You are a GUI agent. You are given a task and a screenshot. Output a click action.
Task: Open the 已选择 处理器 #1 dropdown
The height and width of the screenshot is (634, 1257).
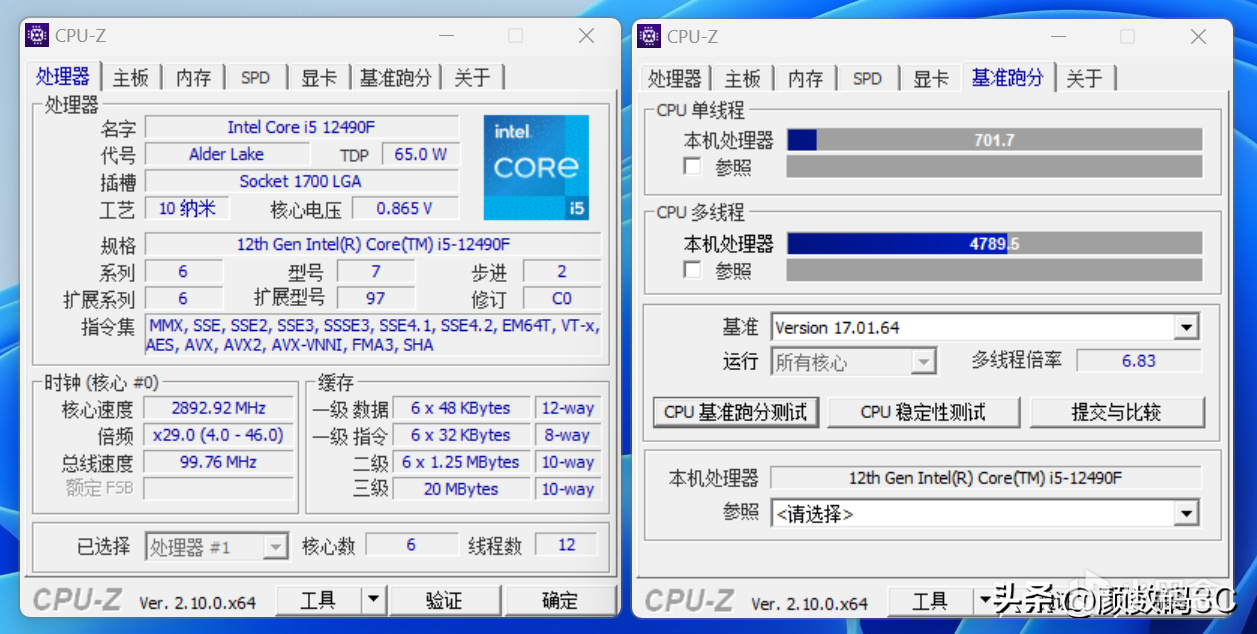coord(275,547)
